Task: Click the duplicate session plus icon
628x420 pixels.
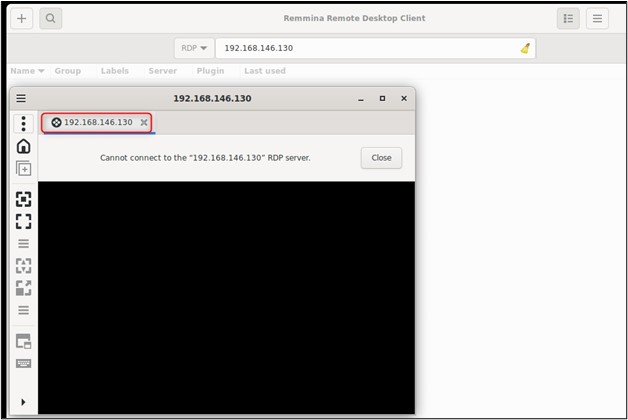Action: tap(24, 169)
